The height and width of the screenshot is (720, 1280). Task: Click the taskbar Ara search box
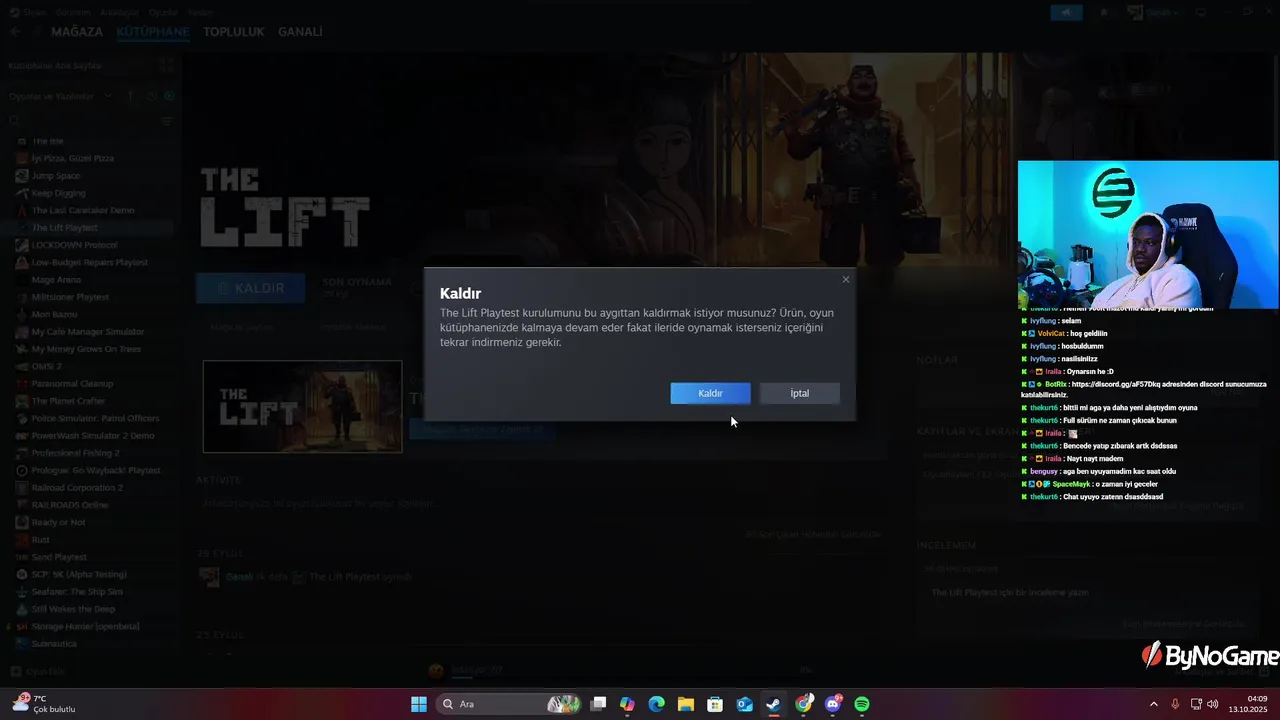click(x=509, y=704)
